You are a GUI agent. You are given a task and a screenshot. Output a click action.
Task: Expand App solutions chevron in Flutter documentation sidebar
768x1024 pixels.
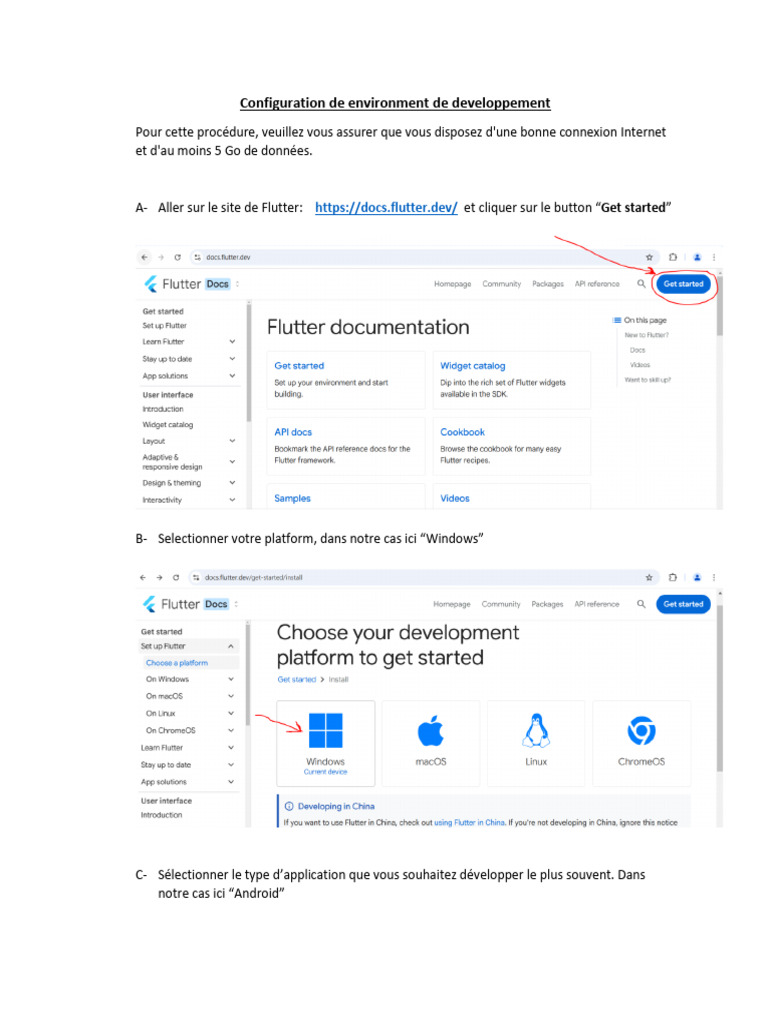(x=232, y=376)
